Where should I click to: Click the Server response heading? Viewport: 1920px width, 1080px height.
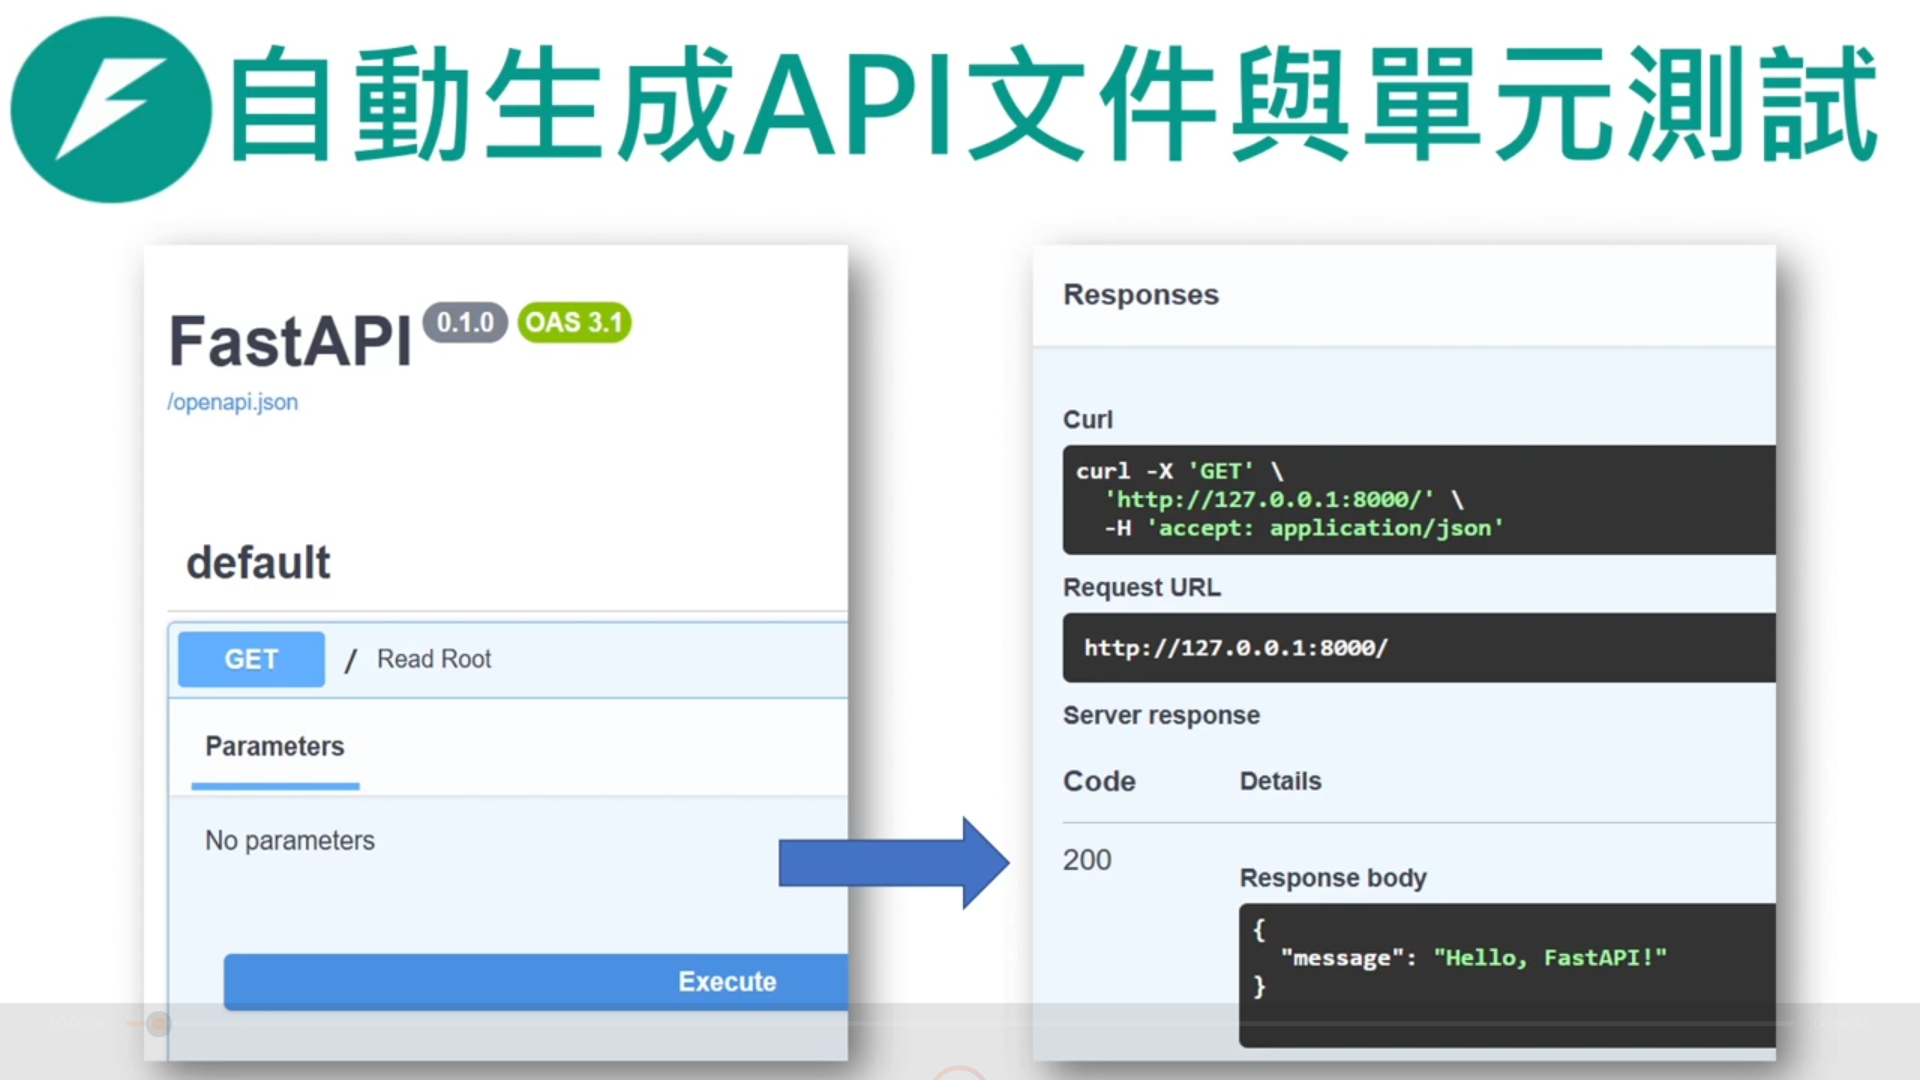[x=1161, y=716]
